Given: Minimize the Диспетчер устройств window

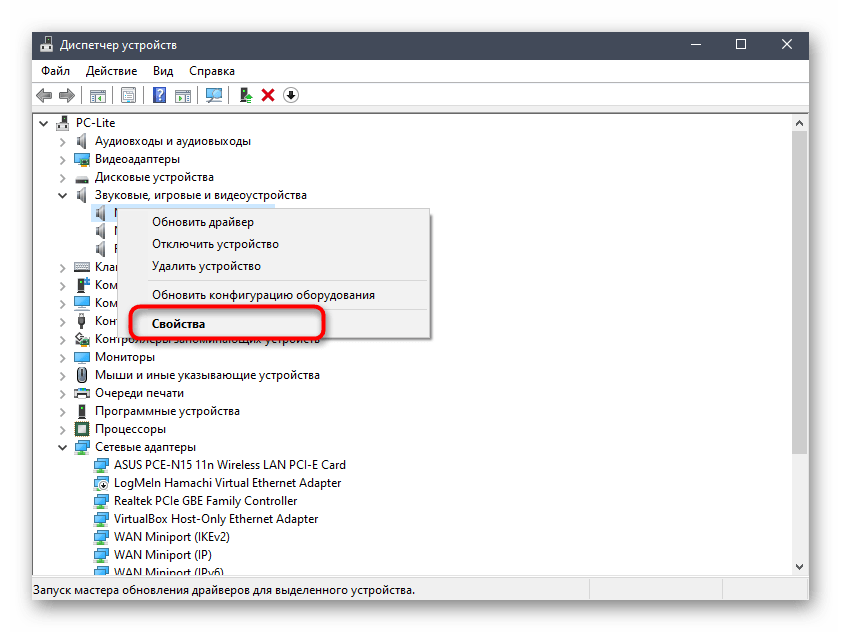Looking at the screenshot, I should click(696, 45).
